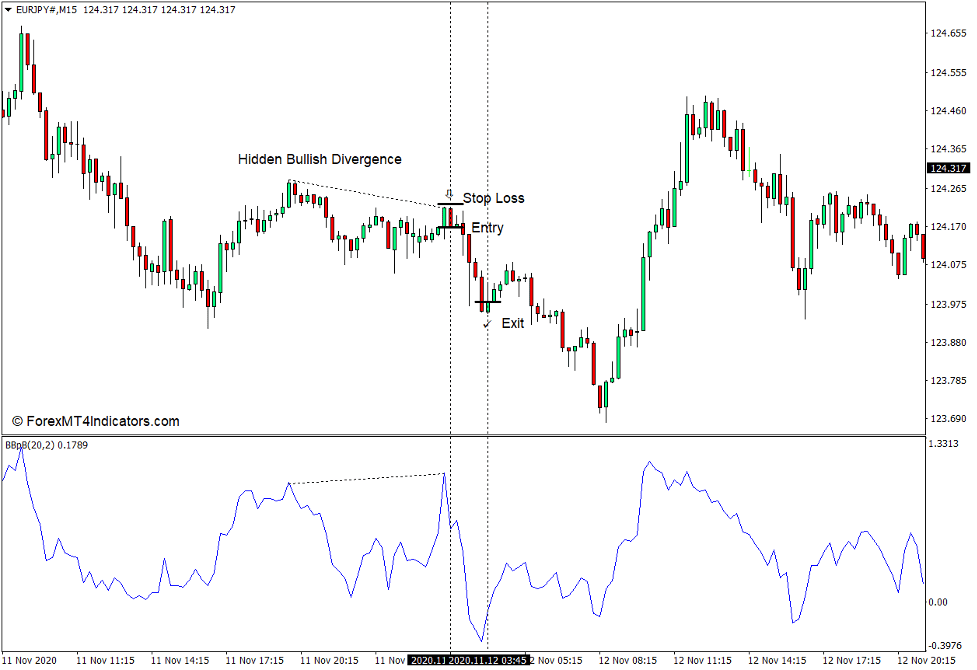Open the chart dropdown via the triangle icon

pyautogui.click(x=8, y=8)
